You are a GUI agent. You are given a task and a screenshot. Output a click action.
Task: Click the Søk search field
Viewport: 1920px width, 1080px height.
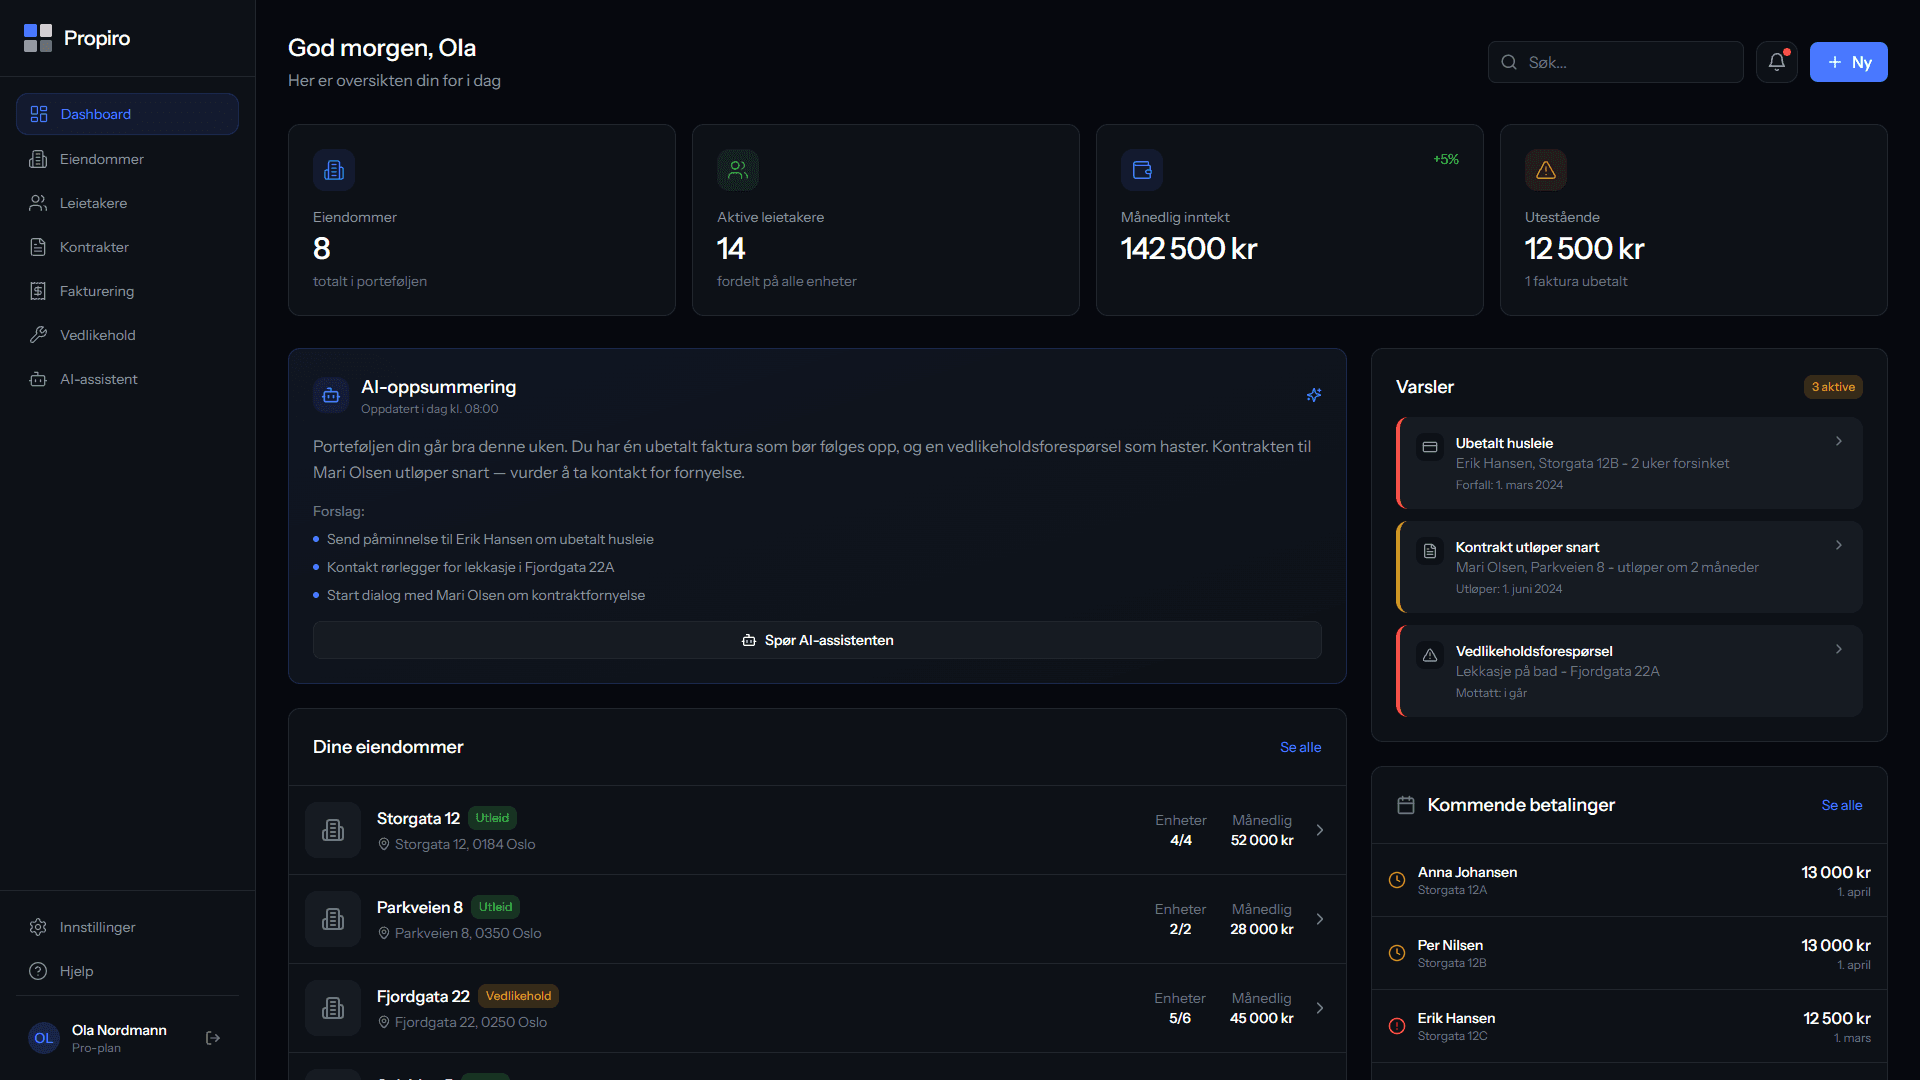click(1616, 62)
